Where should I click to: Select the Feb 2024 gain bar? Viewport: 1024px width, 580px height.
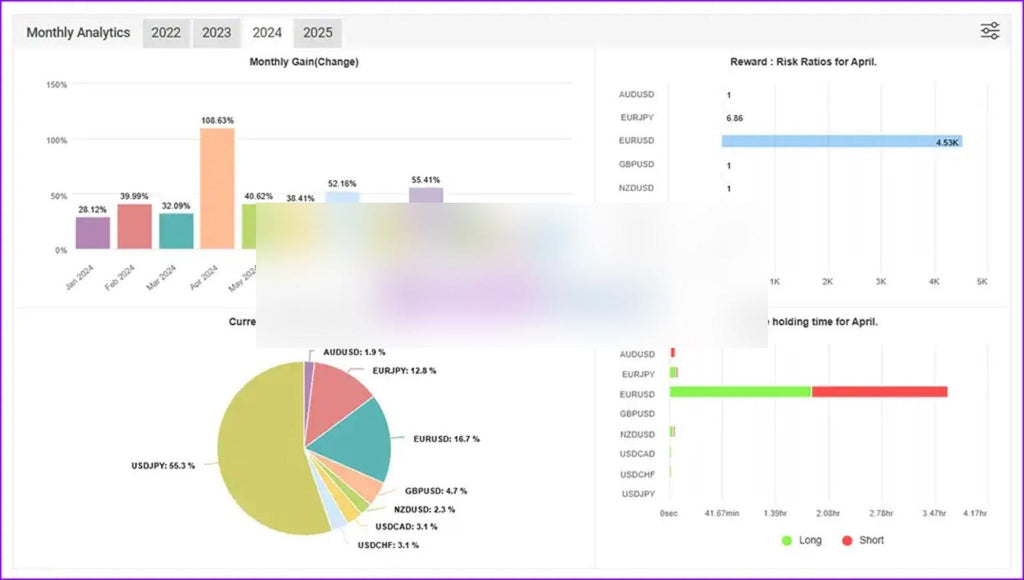click(x=134, y=227)
